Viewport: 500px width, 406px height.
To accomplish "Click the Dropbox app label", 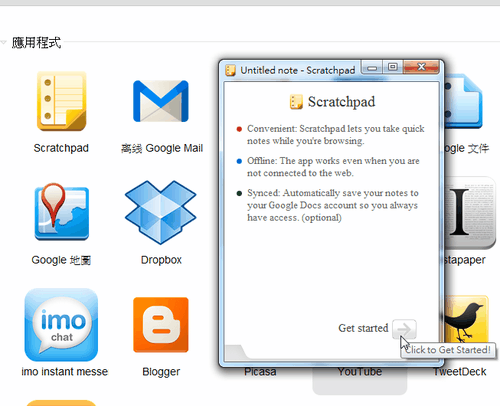I will tap(161, 260).
